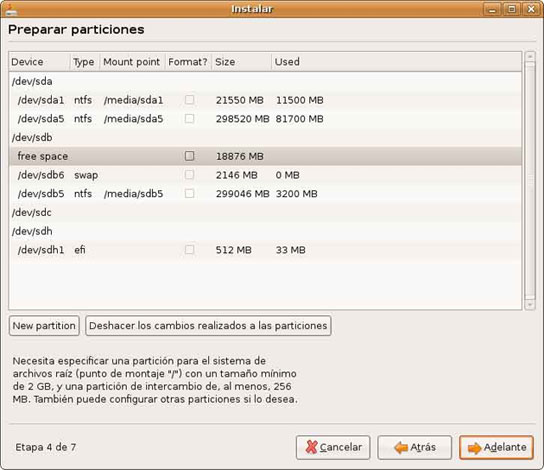Toggle the Format checkbox for /dev/sdb6 swap

pos(189,175)
